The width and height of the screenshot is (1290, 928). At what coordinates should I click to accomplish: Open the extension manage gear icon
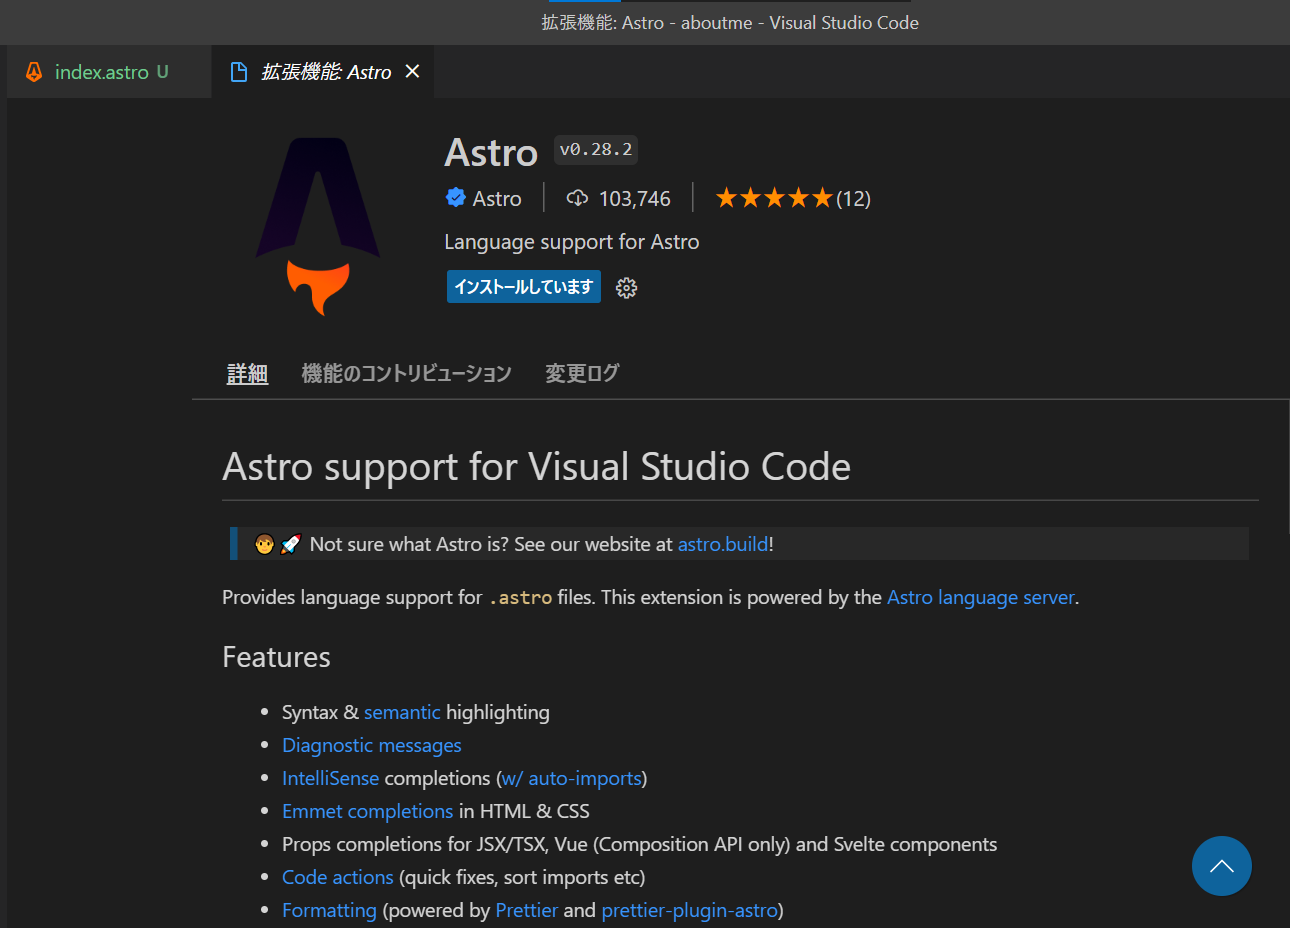coord(626,287)
